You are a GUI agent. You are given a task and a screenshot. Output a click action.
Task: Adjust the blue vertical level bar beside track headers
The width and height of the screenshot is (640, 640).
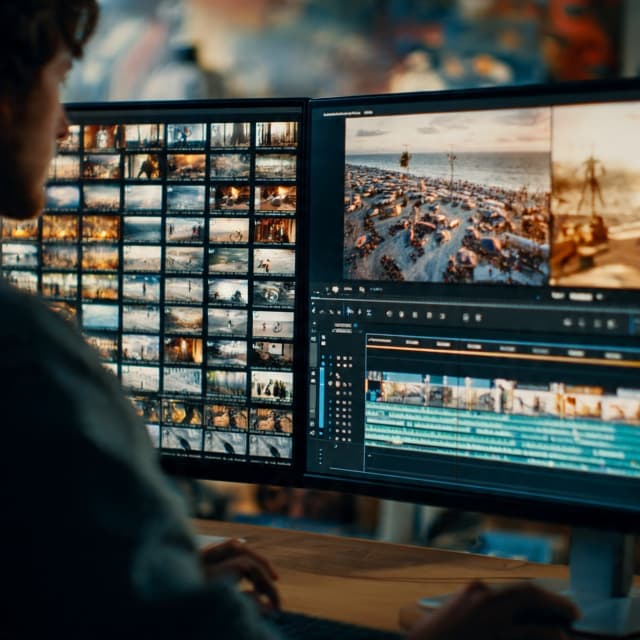[x=322, y=396]
